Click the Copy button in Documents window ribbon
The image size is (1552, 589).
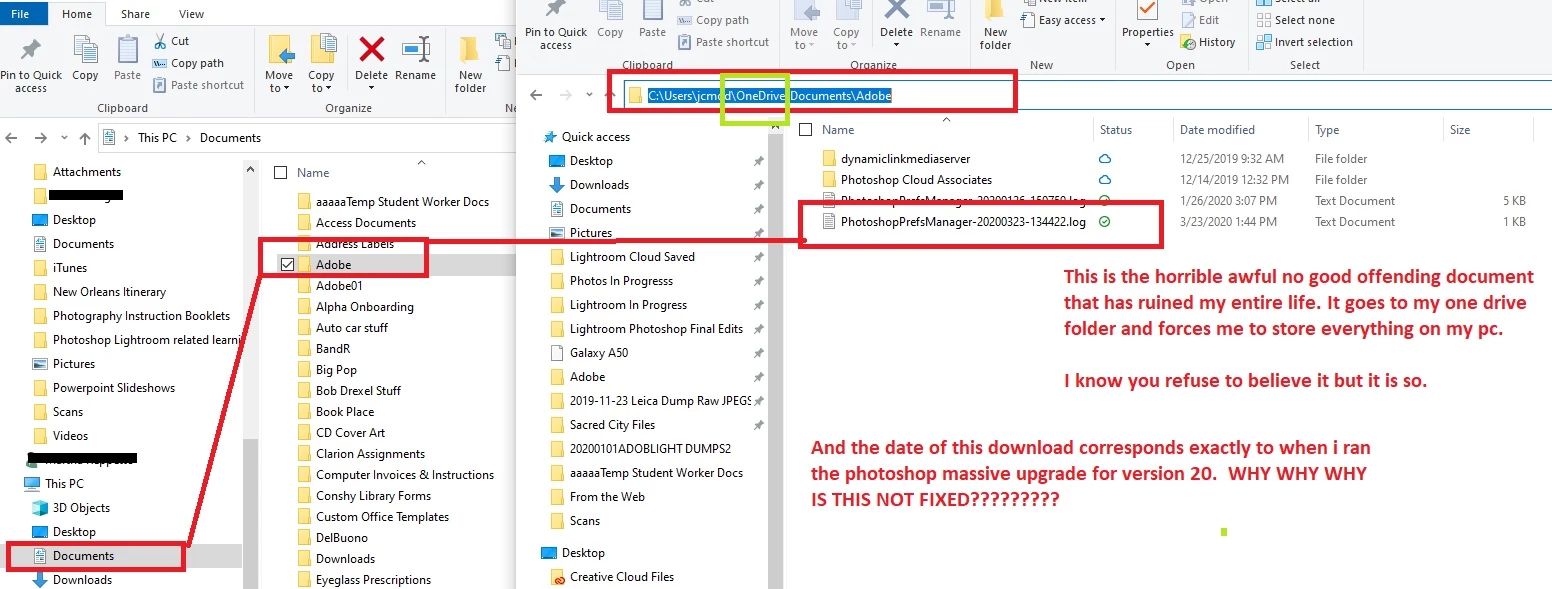tap(85, 59)
